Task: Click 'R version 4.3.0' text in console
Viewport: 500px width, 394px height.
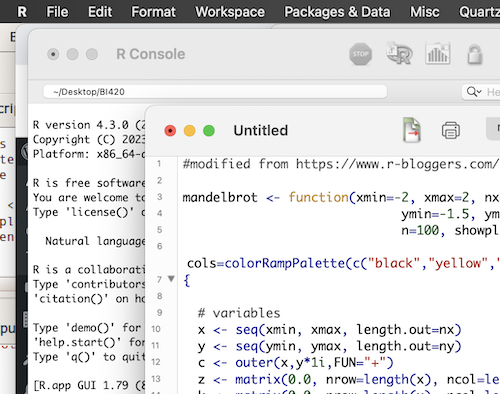Action: click(80, 125)
